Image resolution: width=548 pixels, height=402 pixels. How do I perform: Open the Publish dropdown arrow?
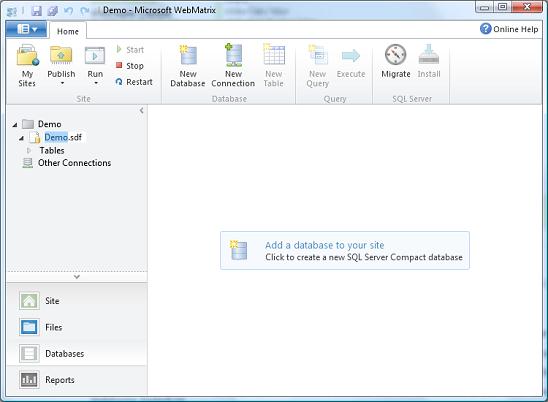[62, 83]
